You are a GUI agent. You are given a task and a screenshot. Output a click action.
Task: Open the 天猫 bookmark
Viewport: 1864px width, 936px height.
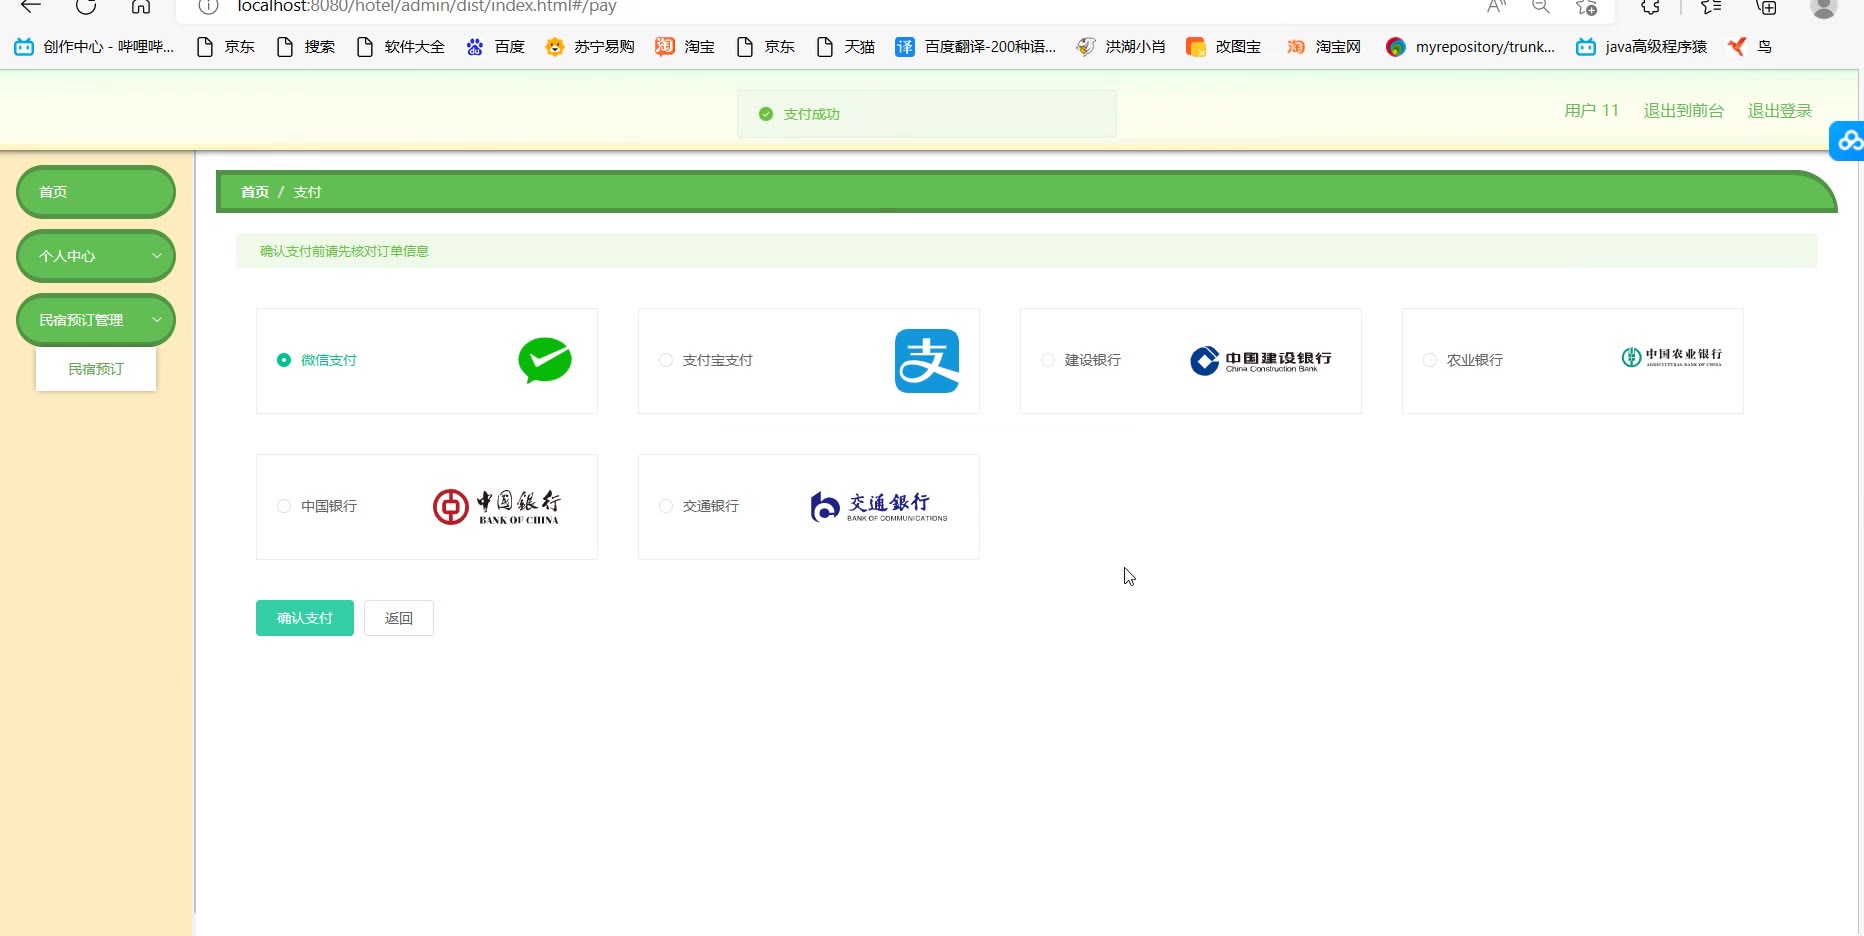[846, 47]
